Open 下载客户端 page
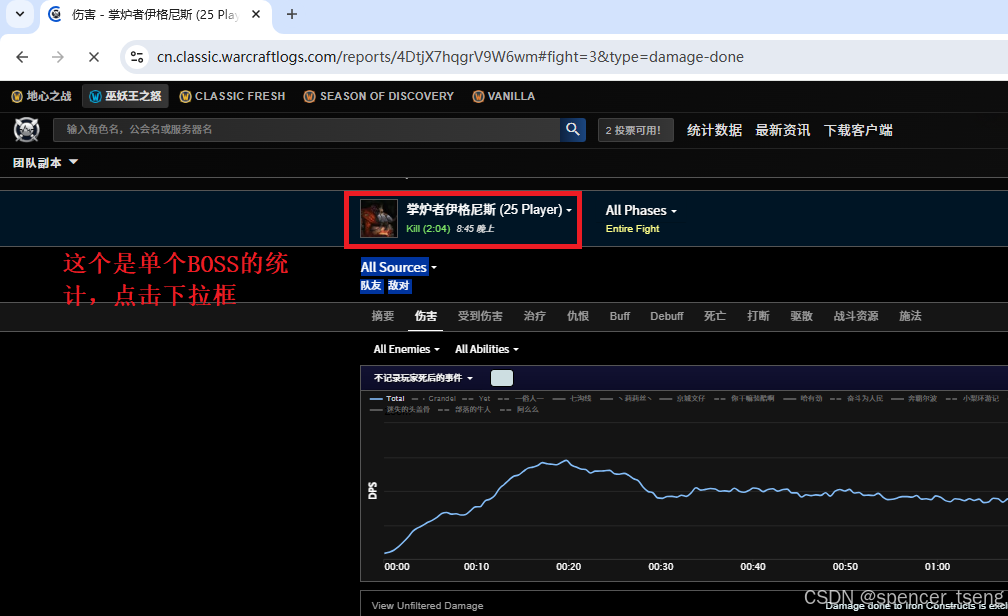The image size is (1008, 616). tap(858, 131)
